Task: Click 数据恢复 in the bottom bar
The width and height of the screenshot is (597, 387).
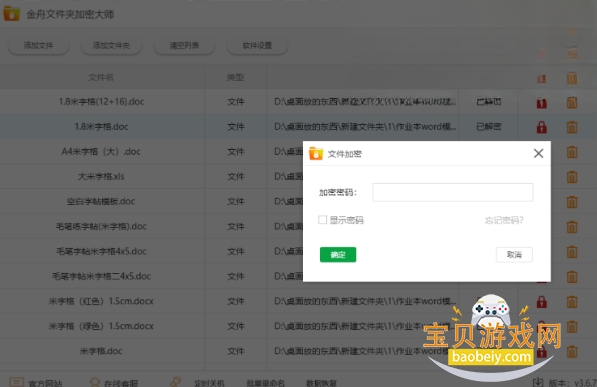Action: pyautogui.click(x=321, y=383)
